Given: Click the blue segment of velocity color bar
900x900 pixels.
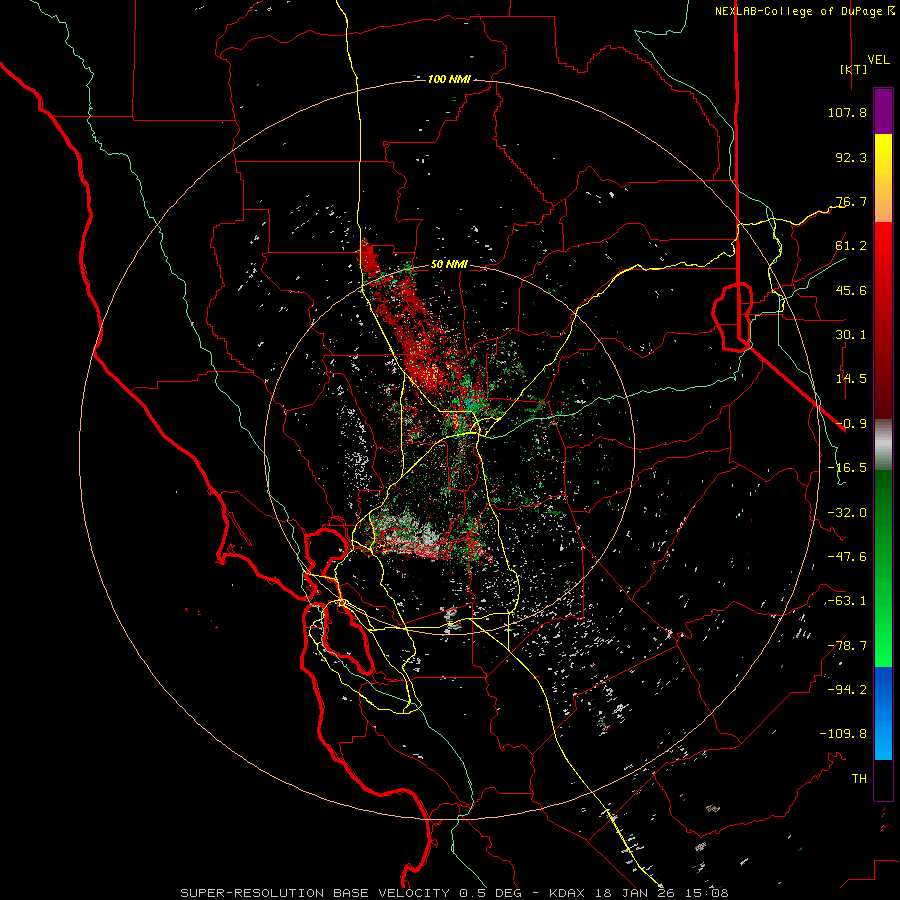Looking at the screenshot, I should (x=883, y=713).
